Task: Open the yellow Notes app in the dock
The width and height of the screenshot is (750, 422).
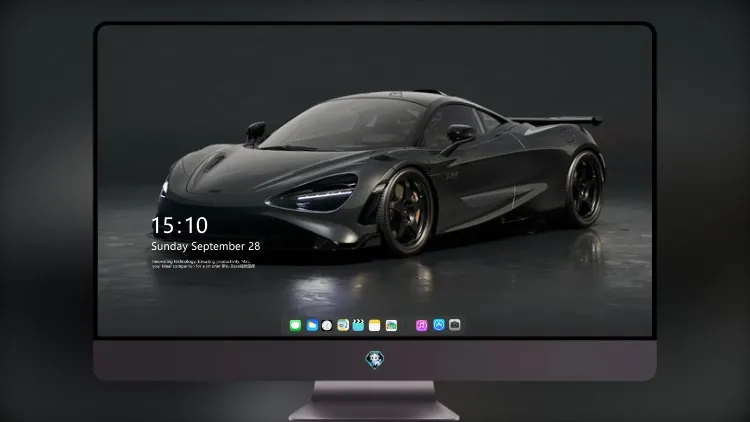Action: click(375, 325)
